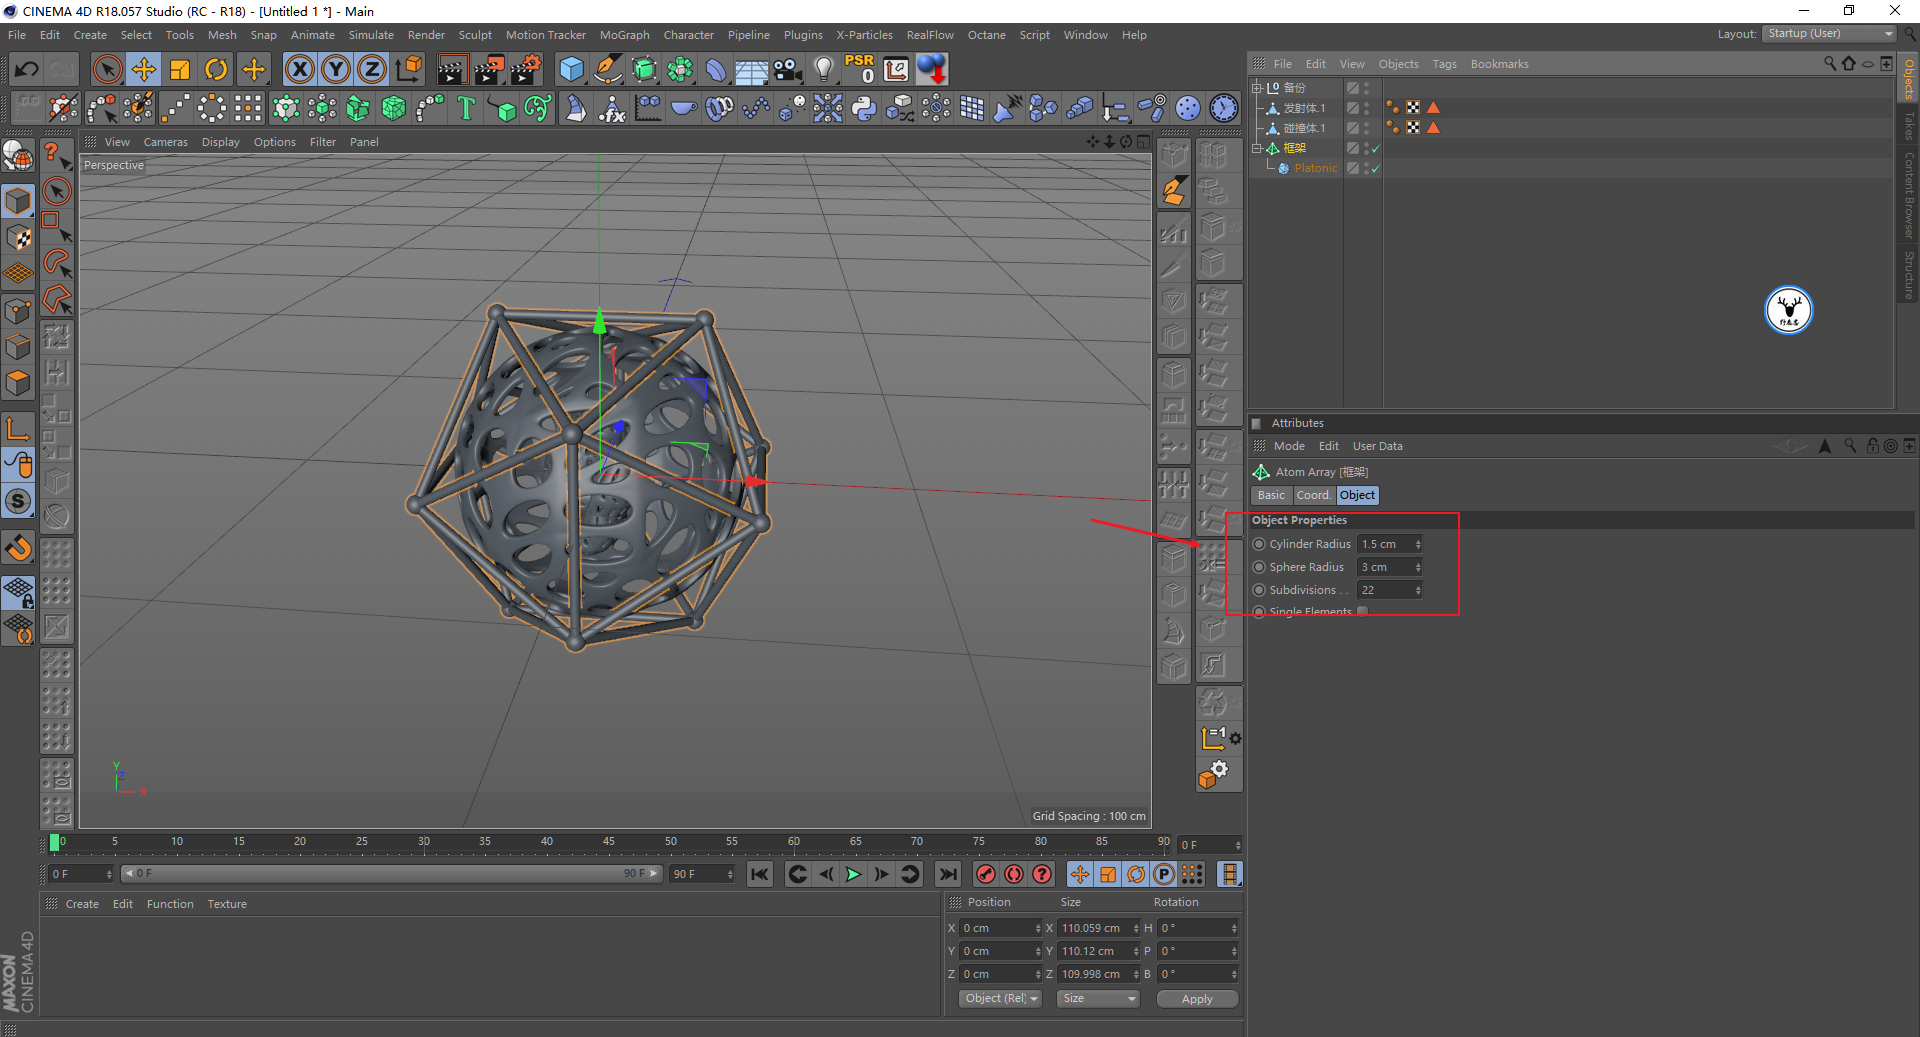Add a Cube primitive object

click(571, 69)
